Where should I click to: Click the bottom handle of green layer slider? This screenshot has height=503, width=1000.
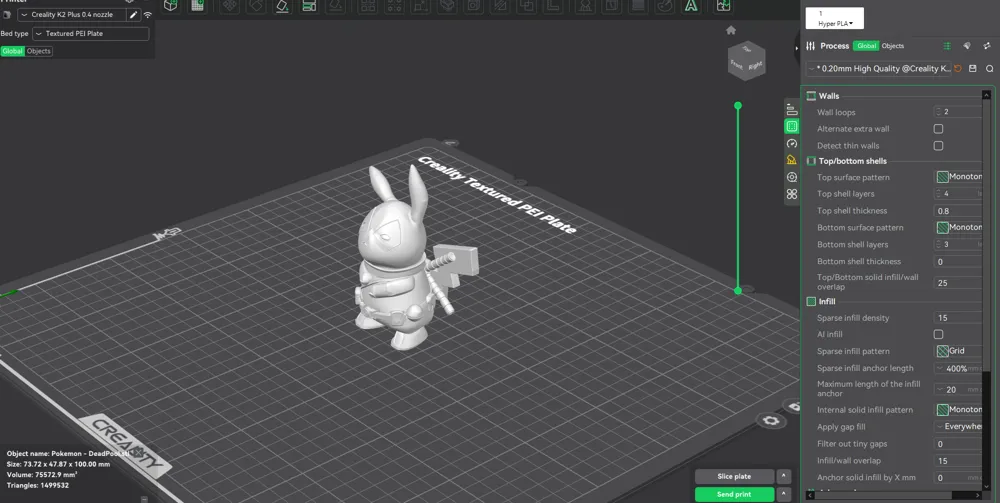pyautogui.click(x=738, y=291)
